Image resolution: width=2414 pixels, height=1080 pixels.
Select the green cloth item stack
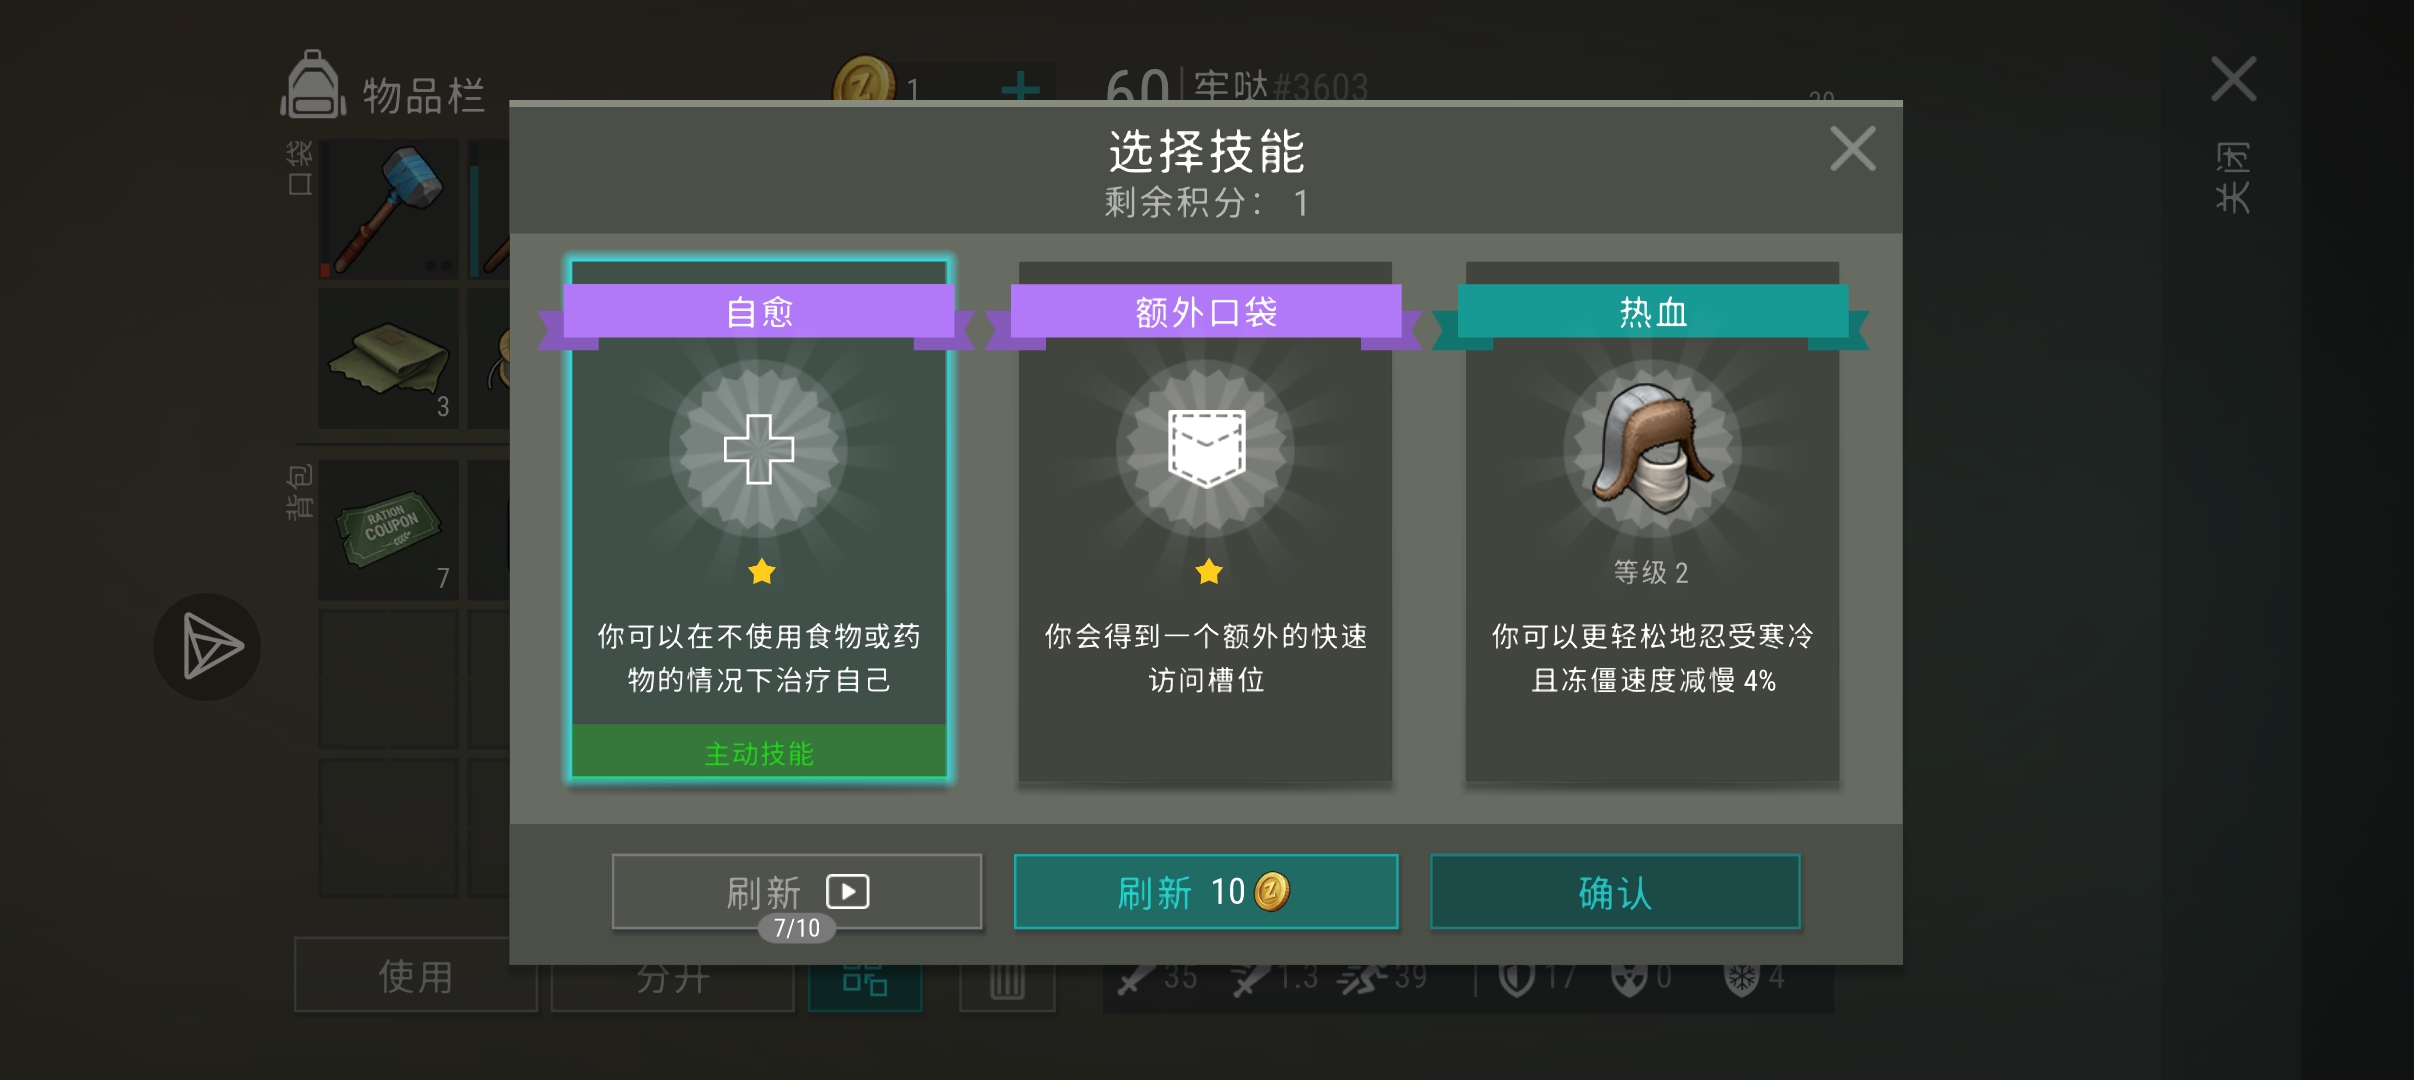pyautogui.click(x=389, y=358)
